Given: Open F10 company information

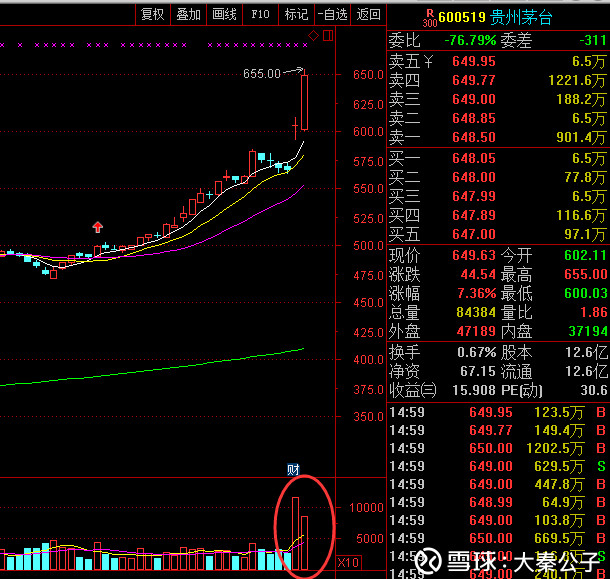Looking at the screenshot, I should click(x=260, y=15).
